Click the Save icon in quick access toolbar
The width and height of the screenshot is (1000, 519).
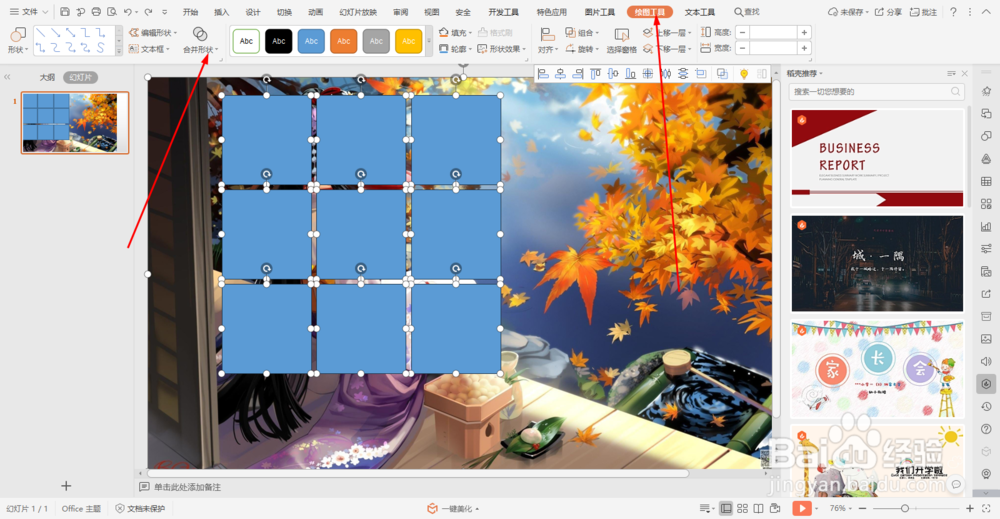pyautogui.click(x=65, y=11)
